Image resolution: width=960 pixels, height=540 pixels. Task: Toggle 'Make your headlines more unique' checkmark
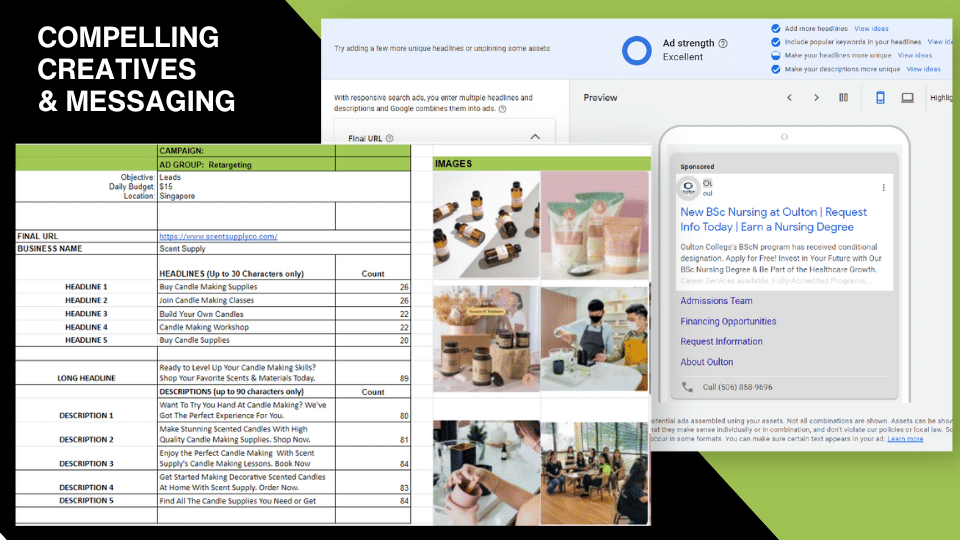(x=776, y=55)
